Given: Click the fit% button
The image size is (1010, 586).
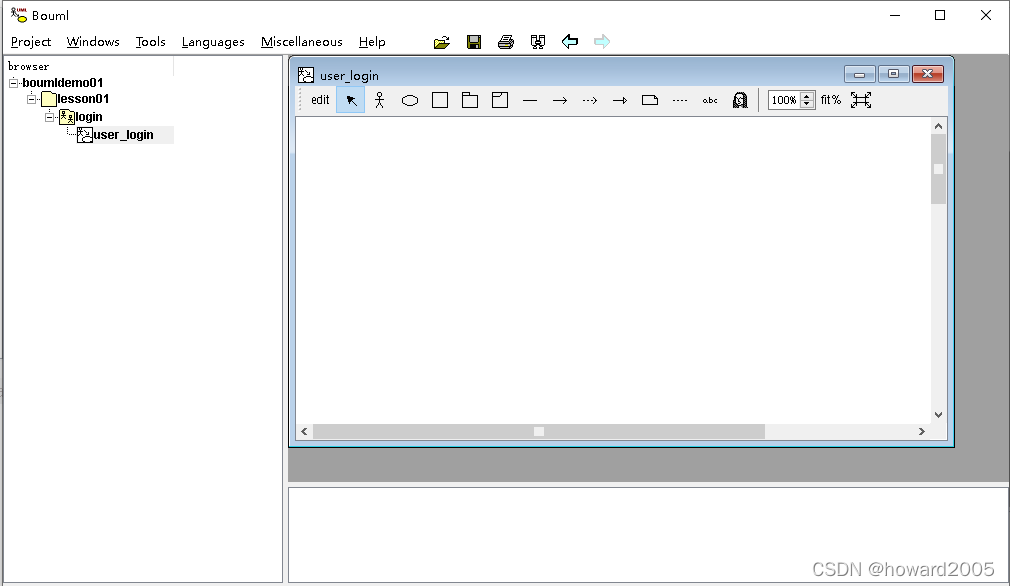Looking at the screenshot, I should [x=830, y=100].
